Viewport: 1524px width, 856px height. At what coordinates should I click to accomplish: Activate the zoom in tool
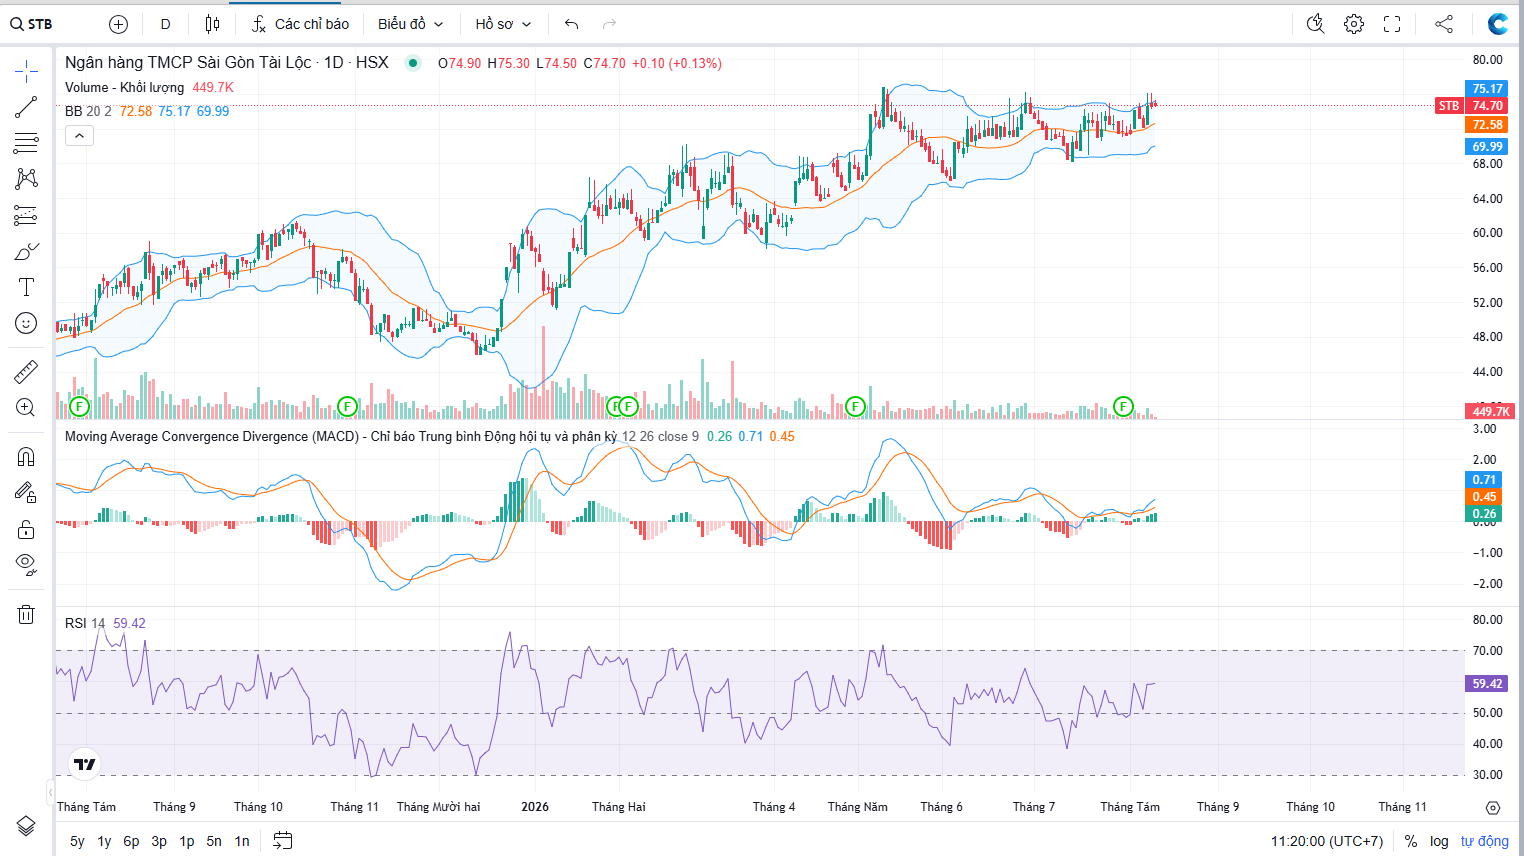coord(26,408)
